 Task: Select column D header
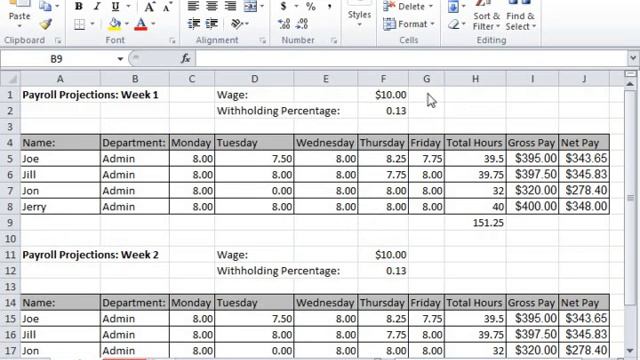click(254, 79)
